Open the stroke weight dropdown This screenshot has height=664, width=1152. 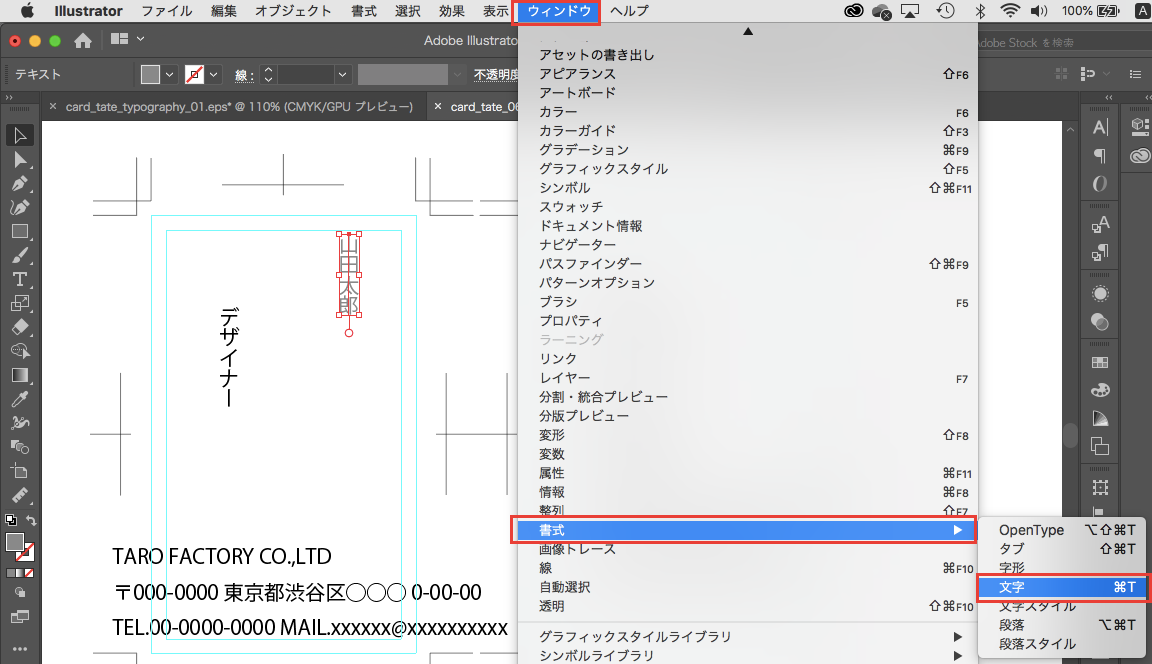(x=343, y=74)
